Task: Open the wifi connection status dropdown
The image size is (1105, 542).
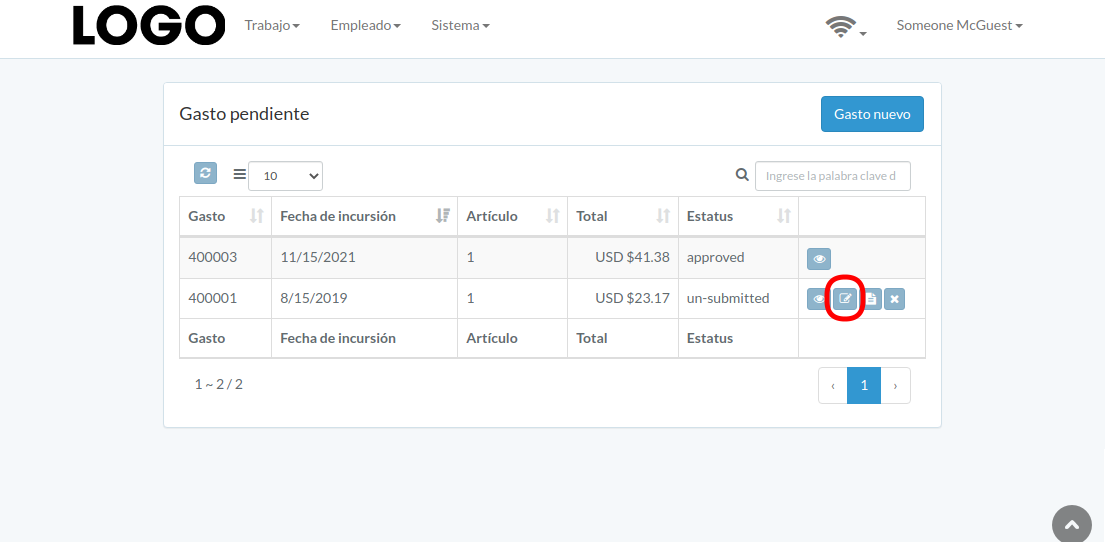Action: pyautogui.click(x=846, y=27)
